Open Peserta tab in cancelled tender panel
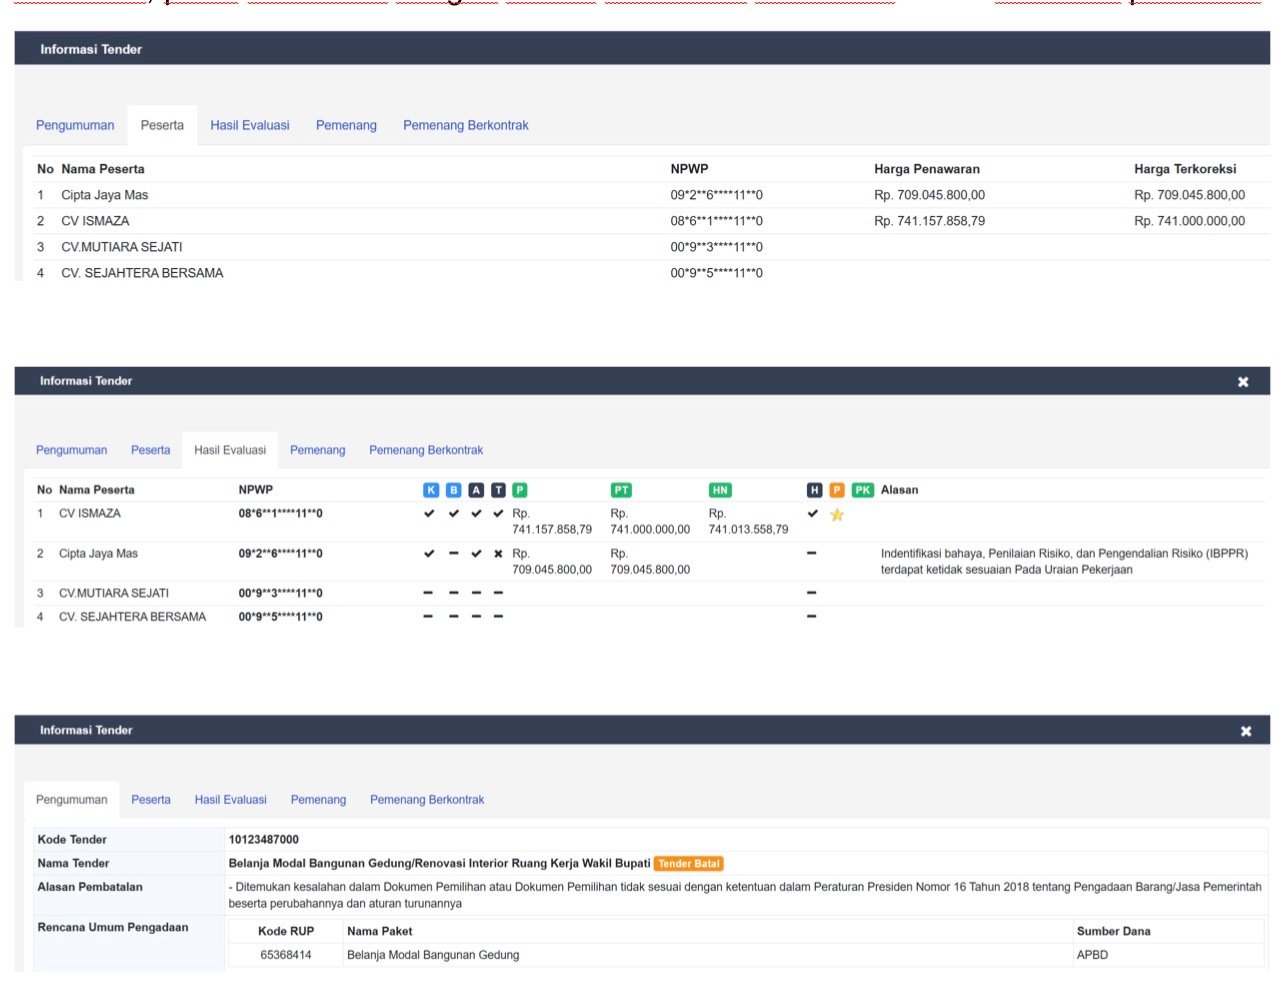The height and width of the screenshot is (986, 1284). coord(151,800)
